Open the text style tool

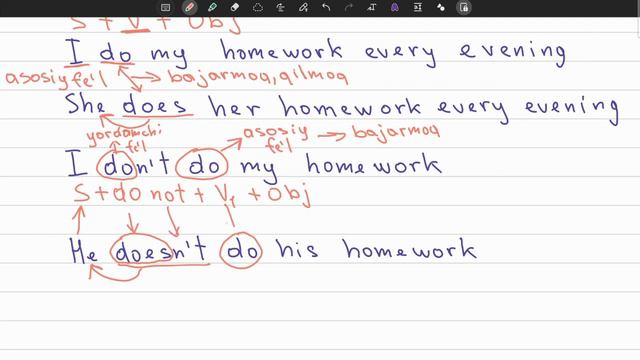point(371,7)
